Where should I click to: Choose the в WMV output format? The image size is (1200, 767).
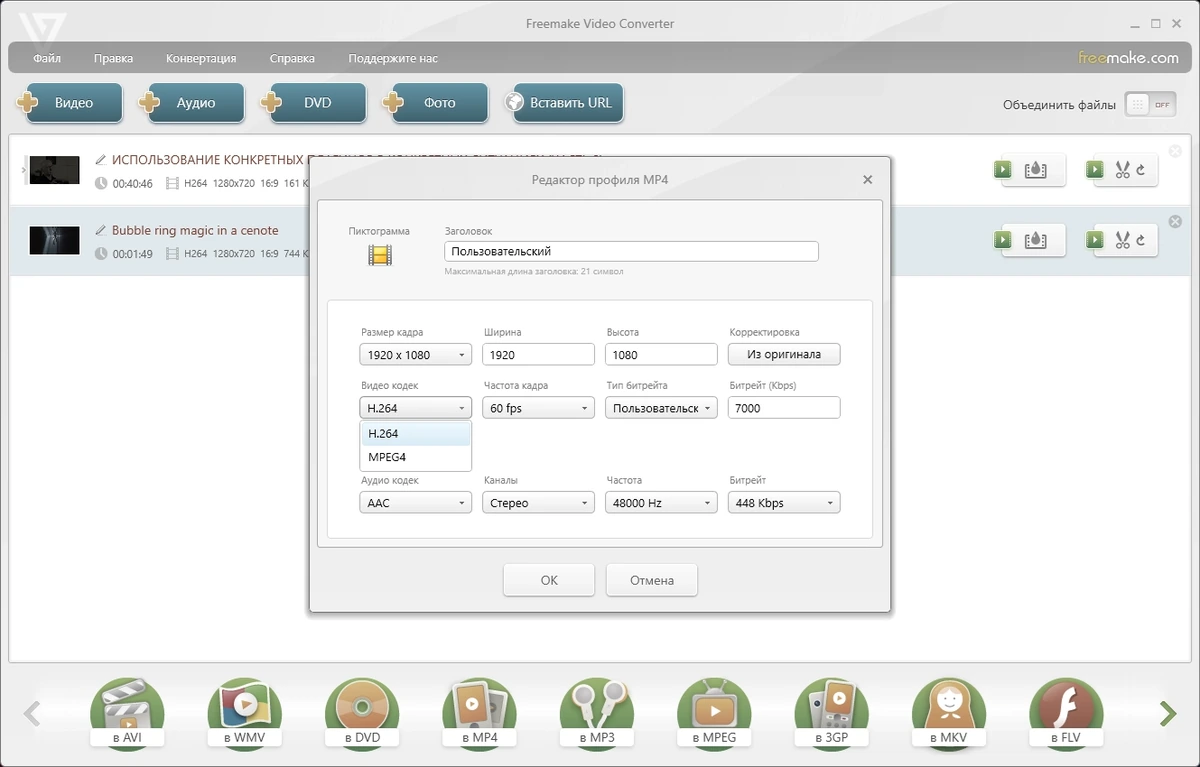pyautogui.click(x=244, y=715)
